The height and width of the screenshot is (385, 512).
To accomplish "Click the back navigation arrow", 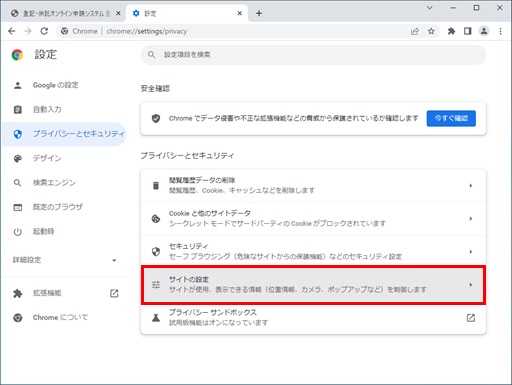I will click(x=12, y=31).
